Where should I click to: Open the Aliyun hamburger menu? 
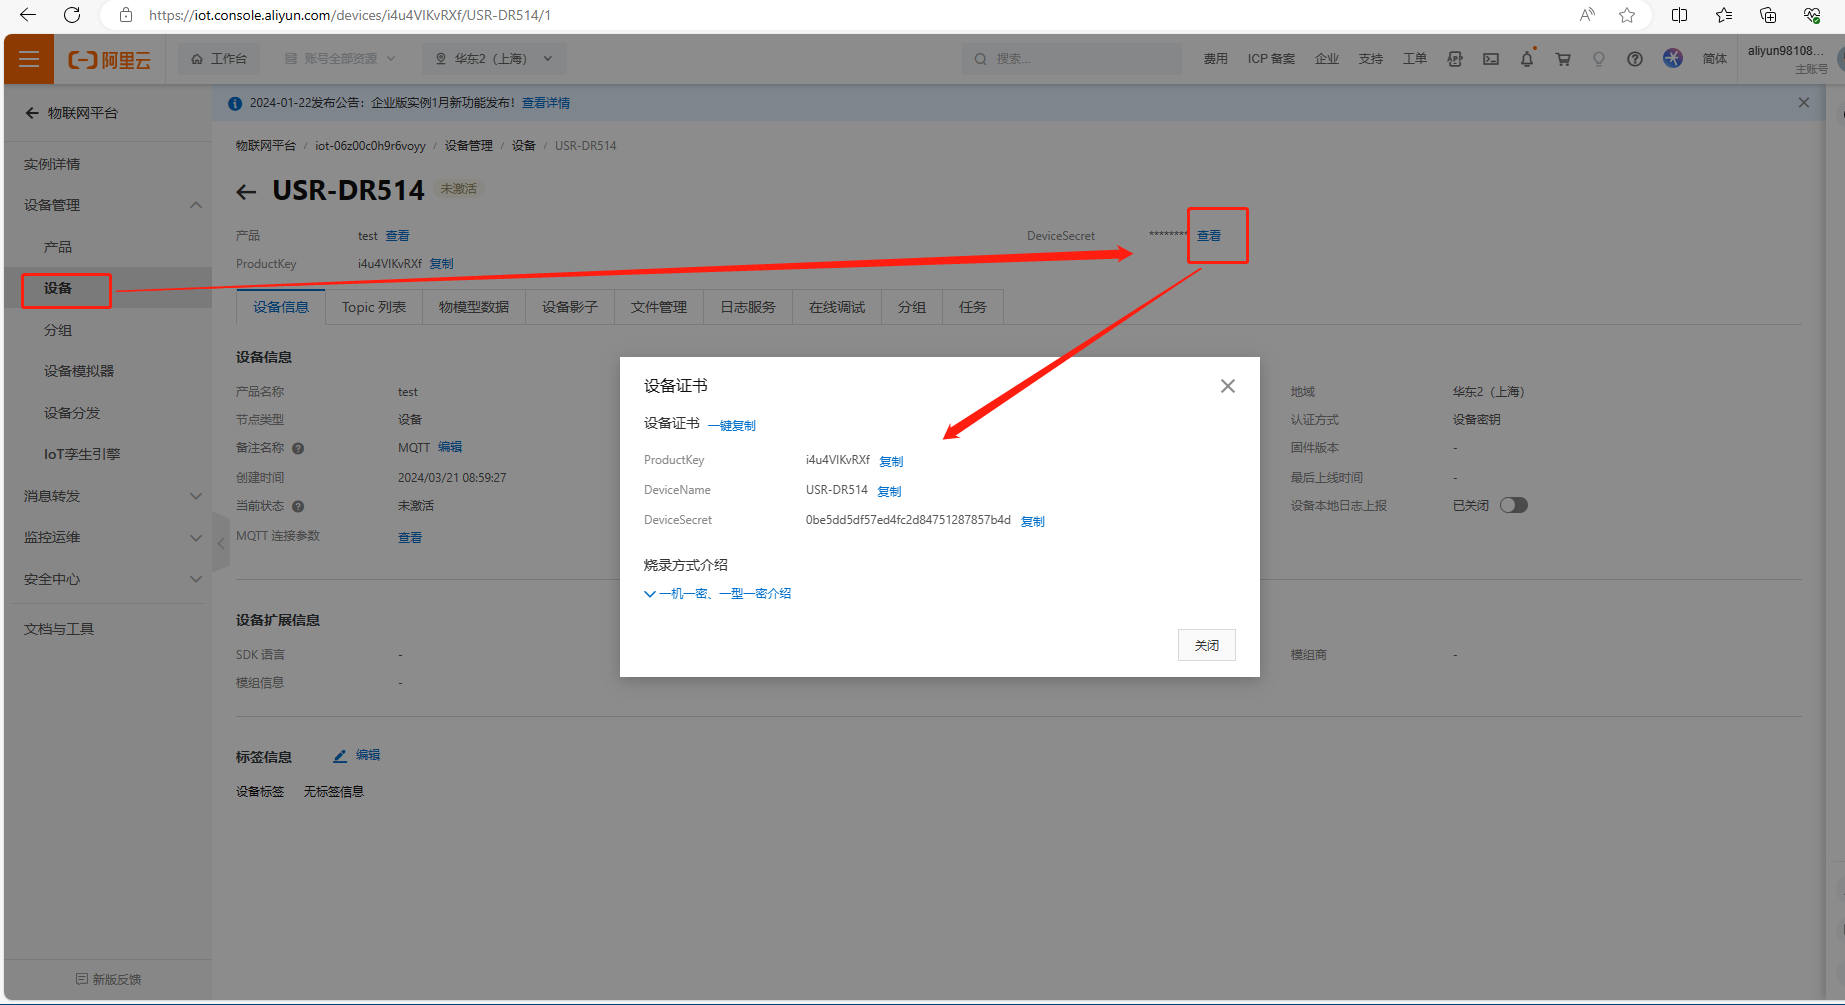click(29, 59)
